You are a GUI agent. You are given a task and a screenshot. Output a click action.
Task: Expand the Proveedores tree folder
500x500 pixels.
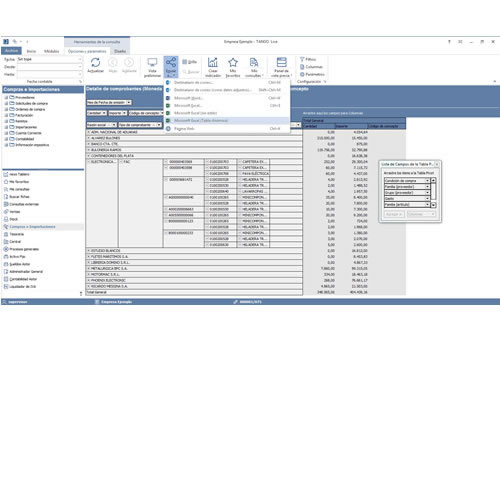pyautogui.click(x=6, y=97)
